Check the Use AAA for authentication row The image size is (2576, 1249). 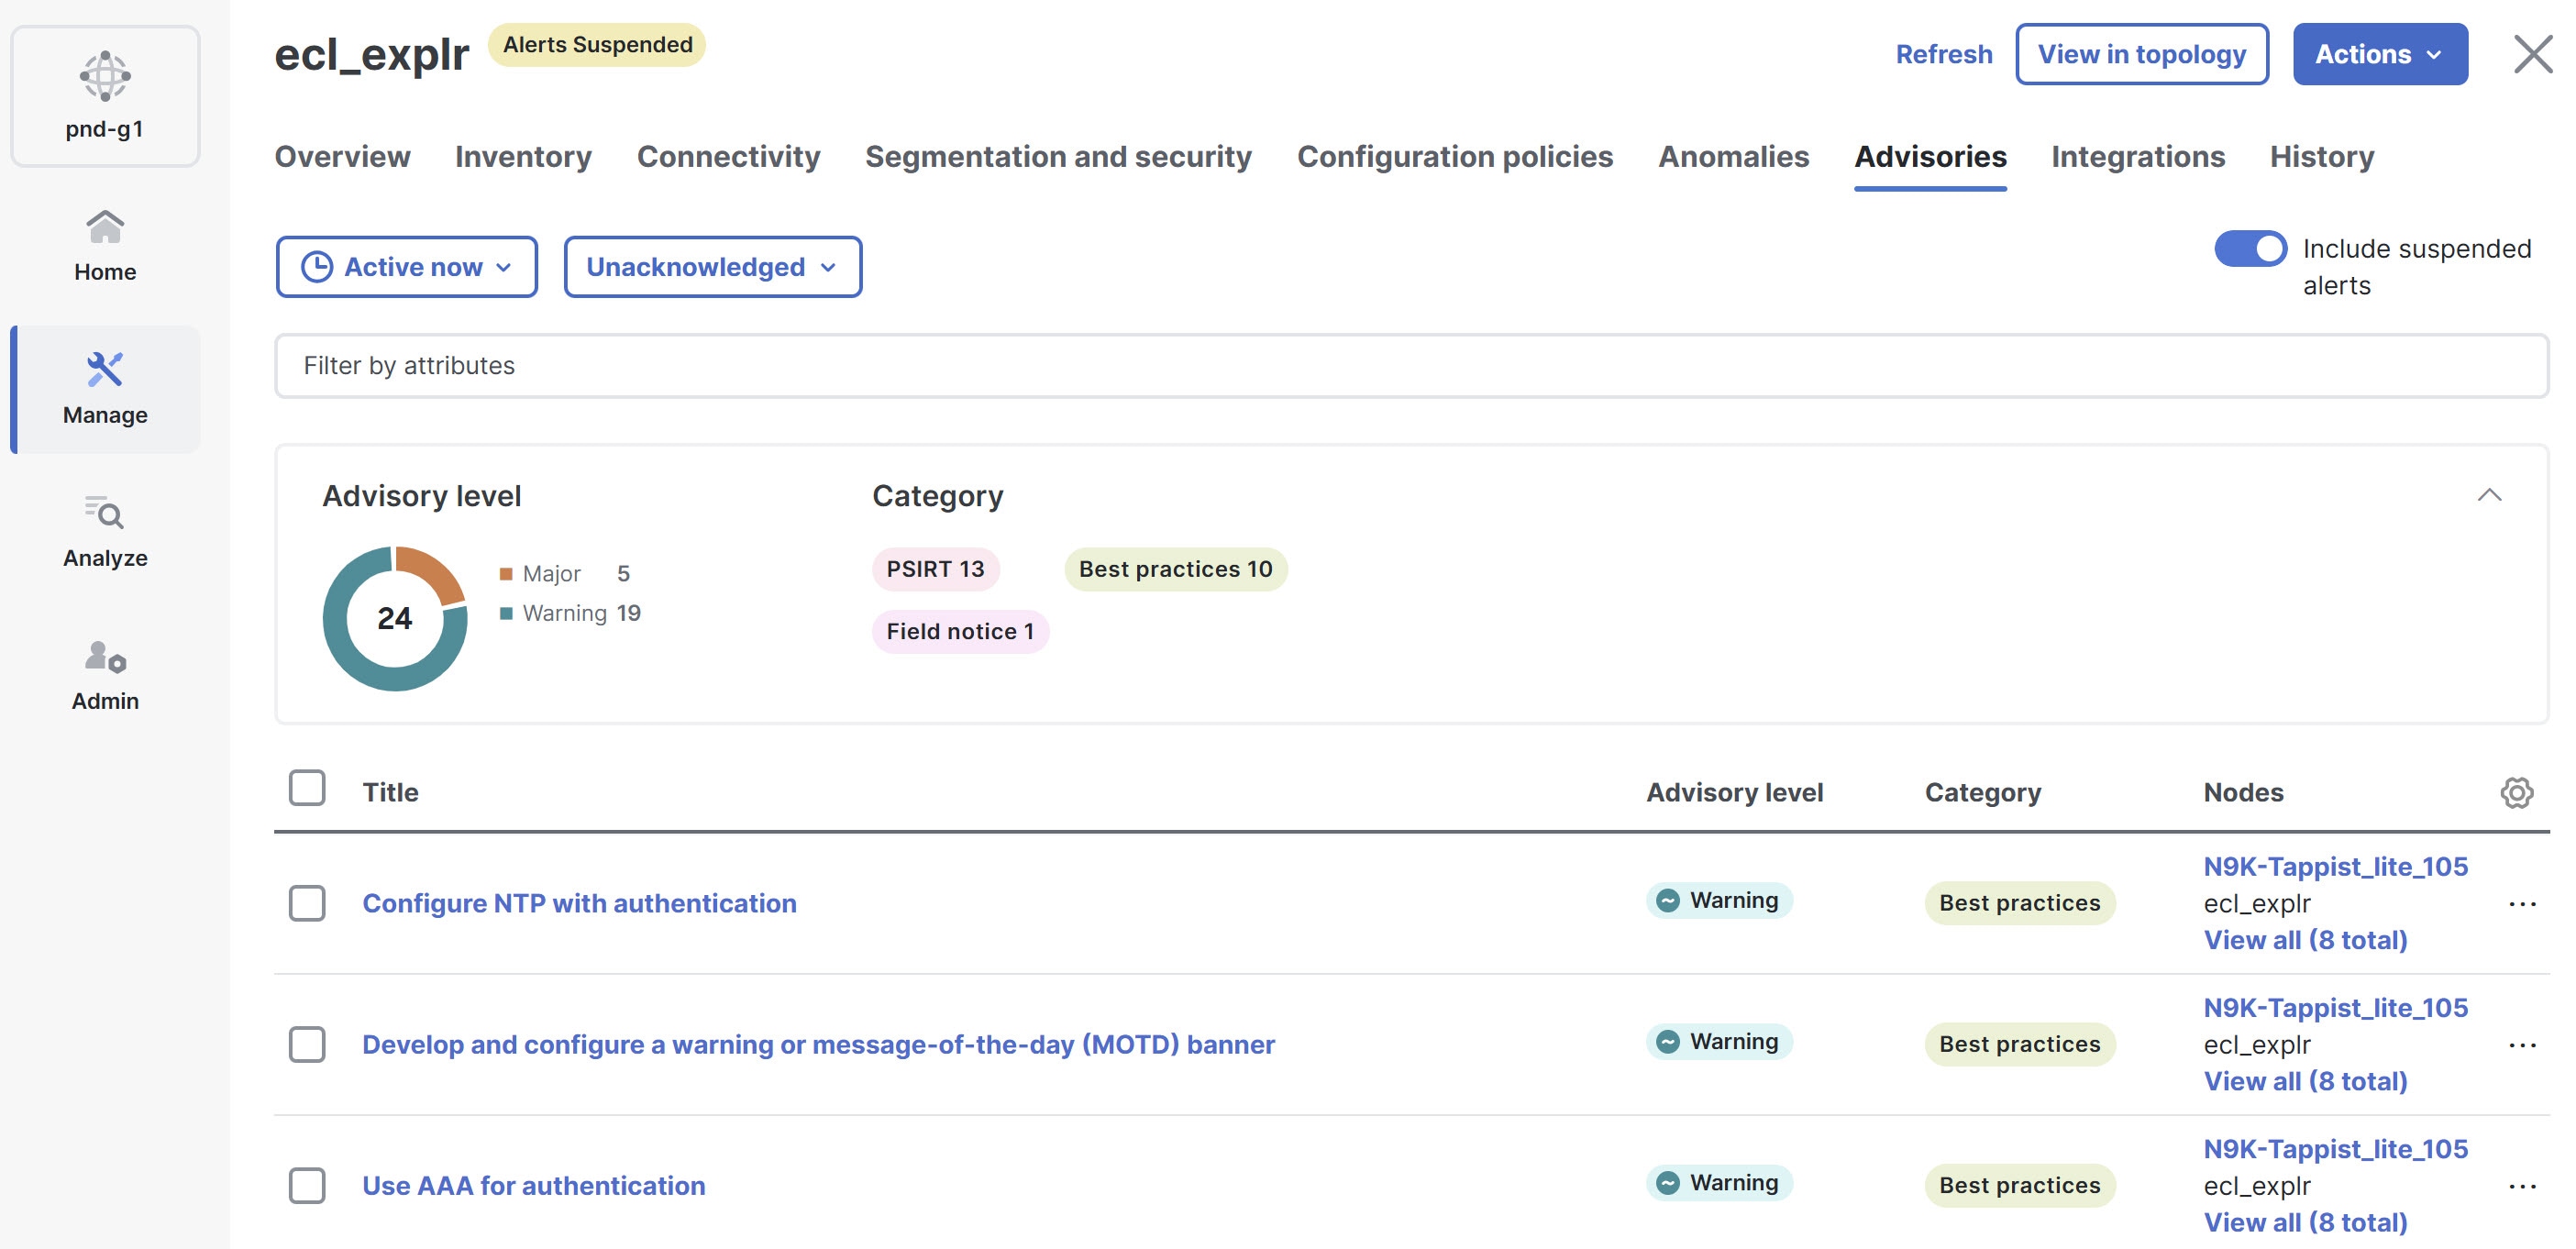pos(307,1185)
